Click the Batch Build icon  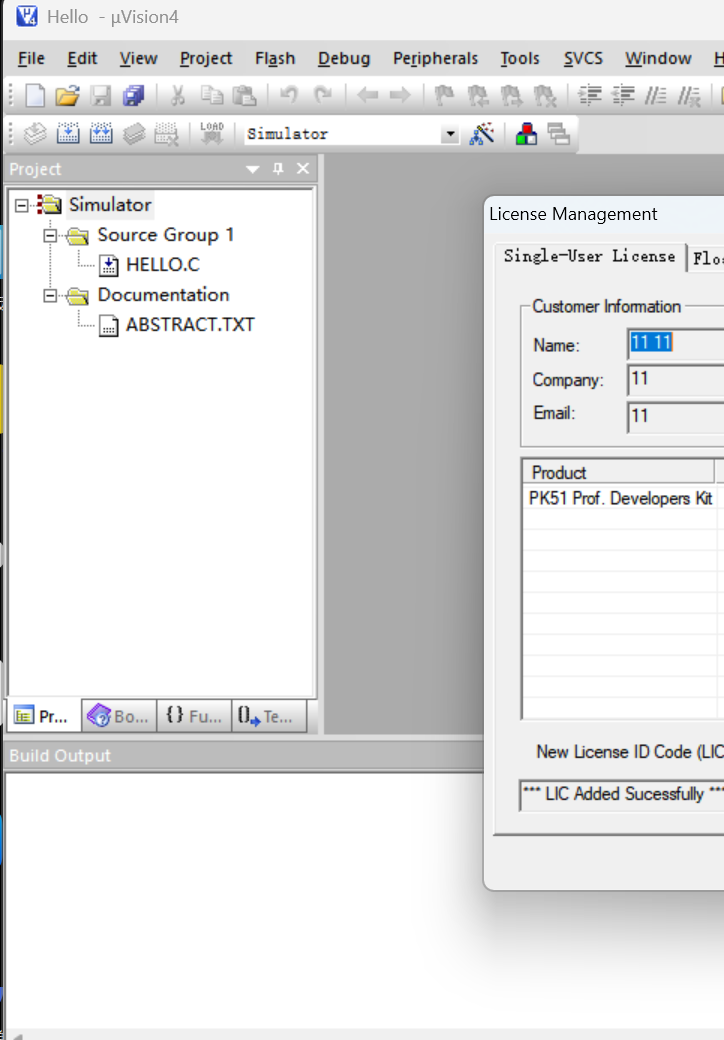(134, 134)
